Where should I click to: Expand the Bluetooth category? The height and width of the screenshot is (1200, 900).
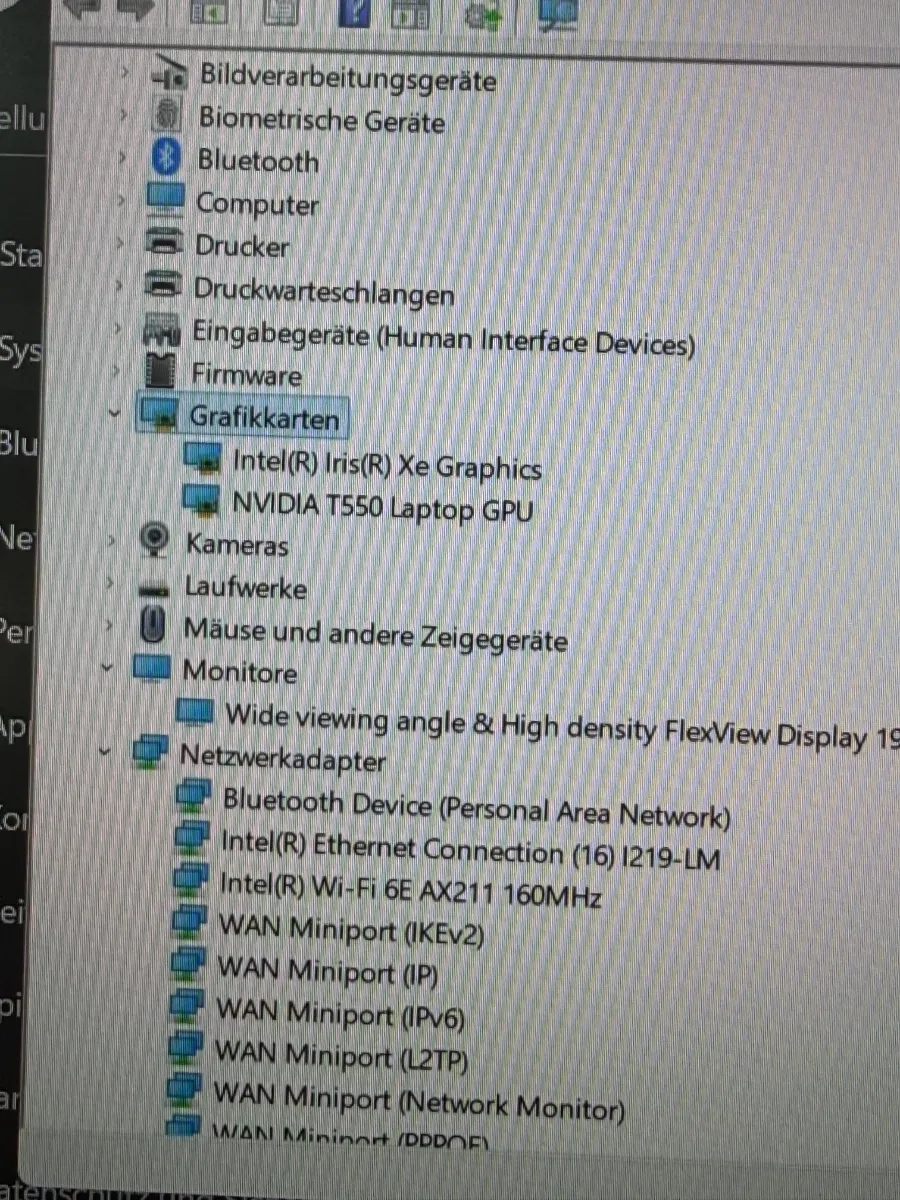click(x=123, y=157)
